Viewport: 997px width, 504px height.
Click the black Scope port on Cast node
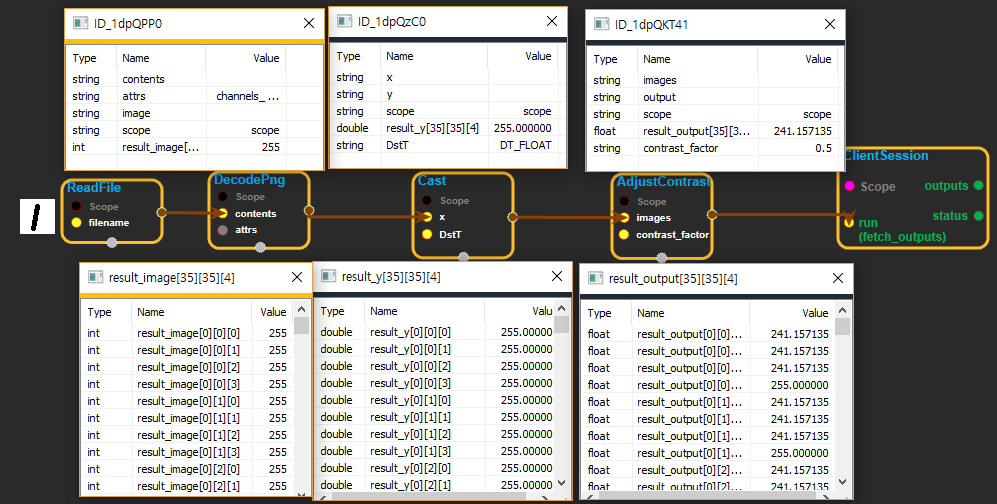427,201
